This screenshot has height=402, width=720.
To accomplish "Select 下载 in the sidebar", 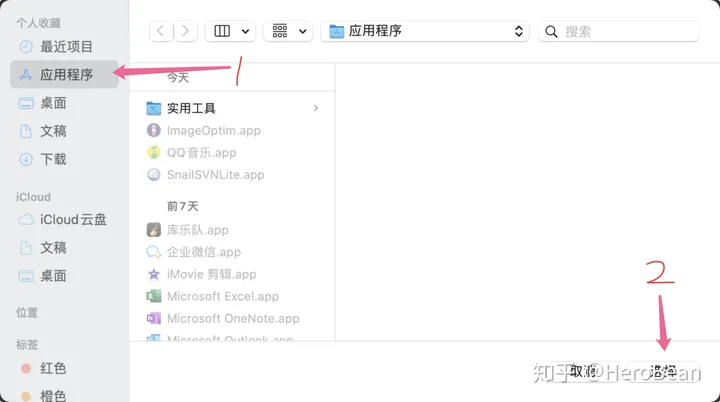I will (64, 159).
